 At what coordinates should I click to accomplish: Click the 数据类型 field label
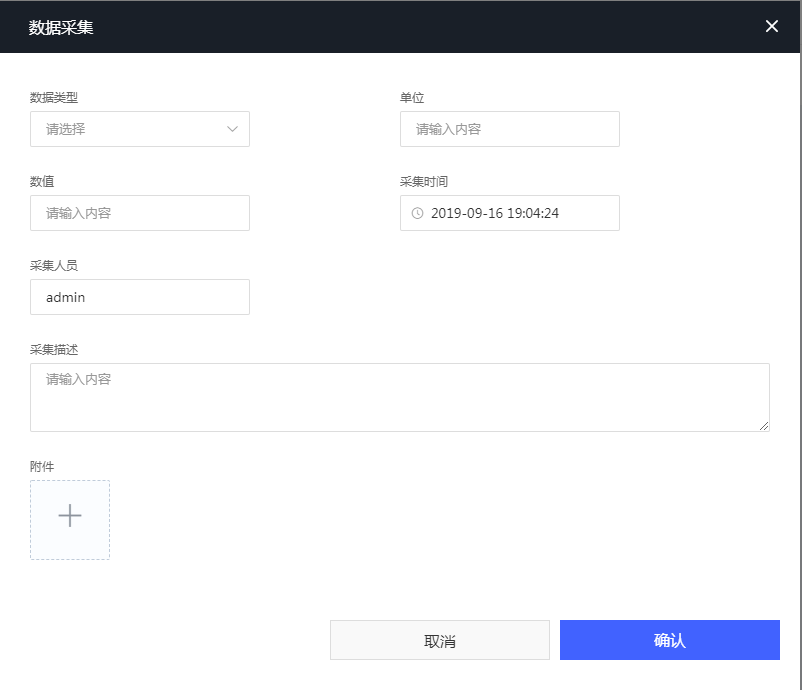(x=54, y=98)
